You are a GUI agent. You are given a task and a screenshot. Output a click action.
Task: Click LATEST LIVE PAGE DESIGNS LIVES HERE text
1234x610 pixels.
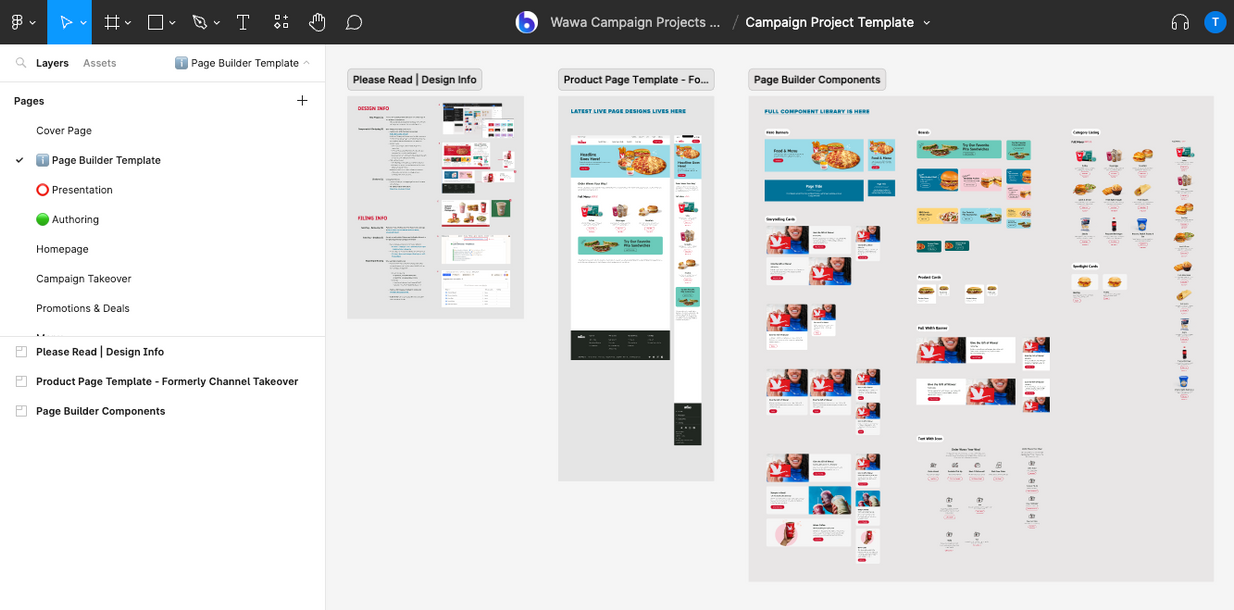[628, 112]
